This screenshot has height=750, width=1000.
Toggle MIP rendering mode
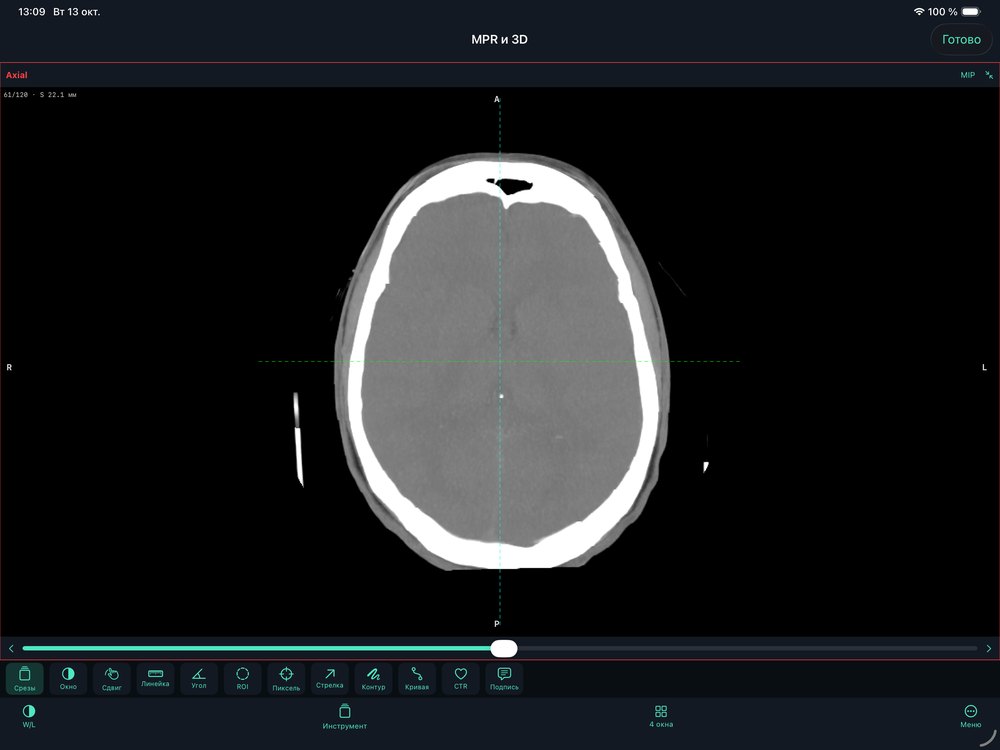(967, 75)
